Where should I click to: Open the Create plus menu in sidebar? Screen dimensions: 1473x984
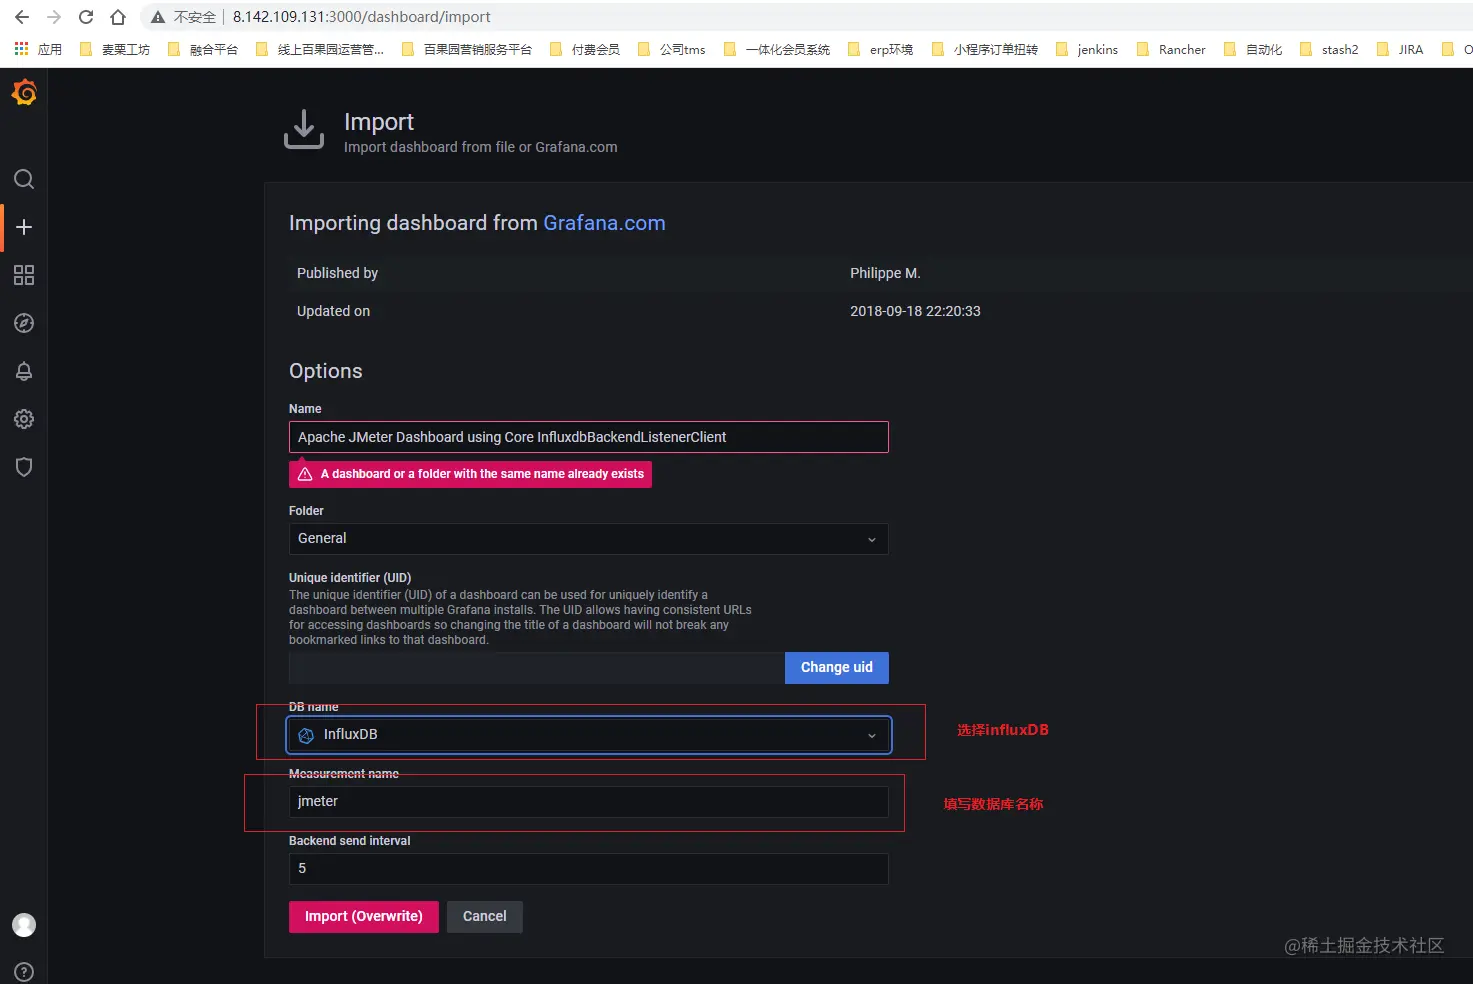coord(24,227)
